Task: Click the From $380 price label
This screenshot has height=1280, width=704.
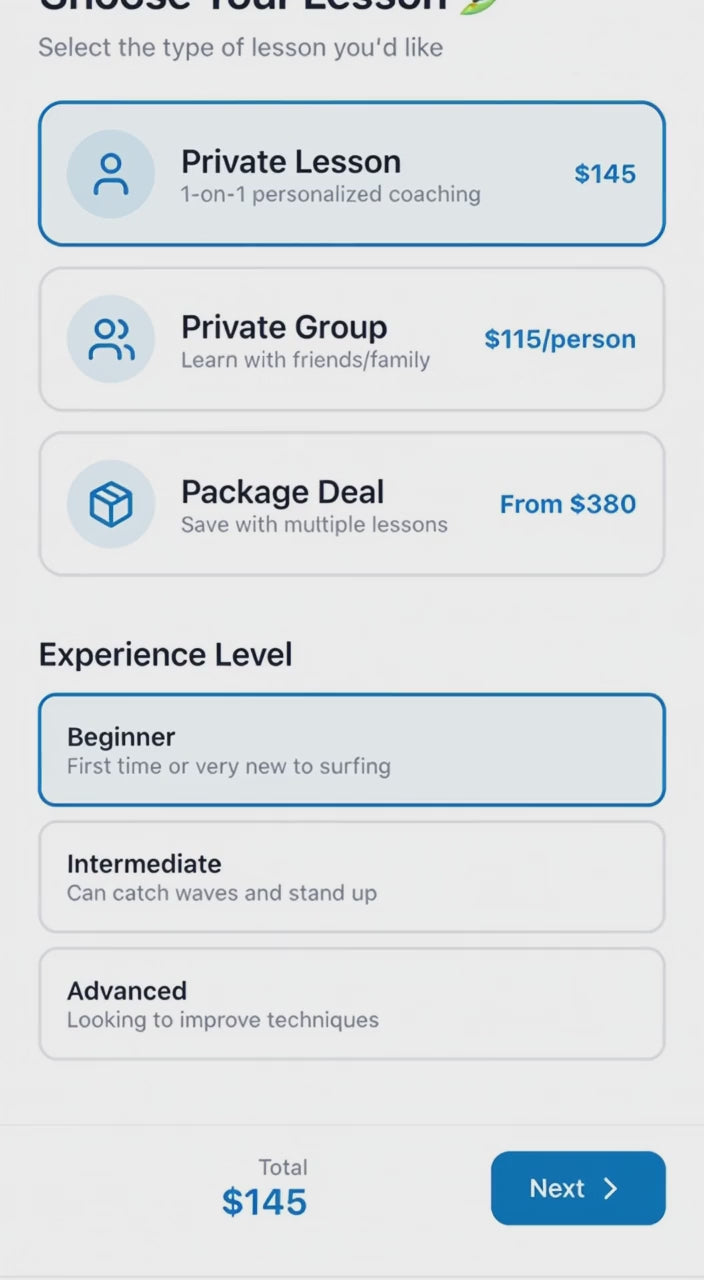Action: coord(568,504)
